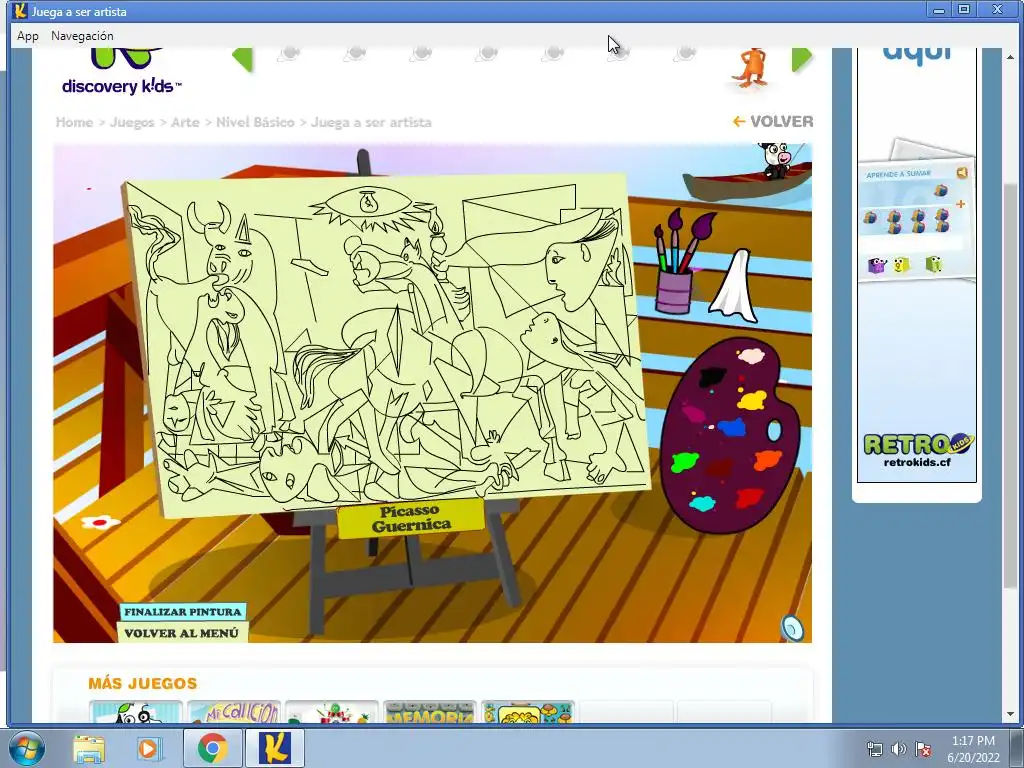Open the Arte breadcrumb link
This screenshot has height=768, width=1024.
point(185,122)
